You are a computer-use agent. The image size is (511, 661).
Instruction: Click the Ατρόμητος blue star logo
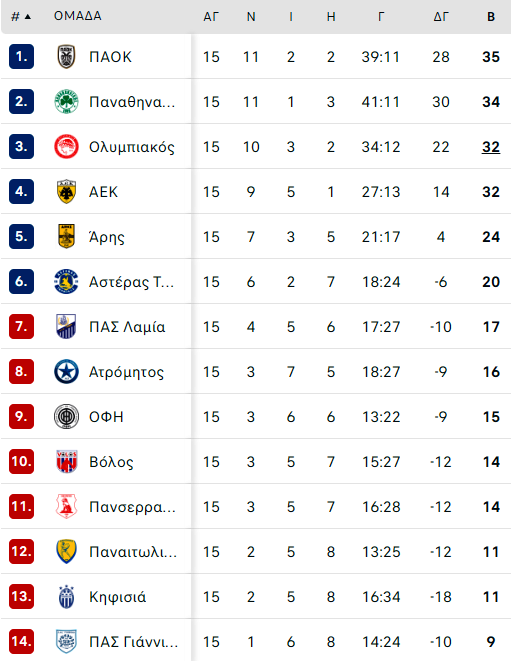tap(66, 372)
